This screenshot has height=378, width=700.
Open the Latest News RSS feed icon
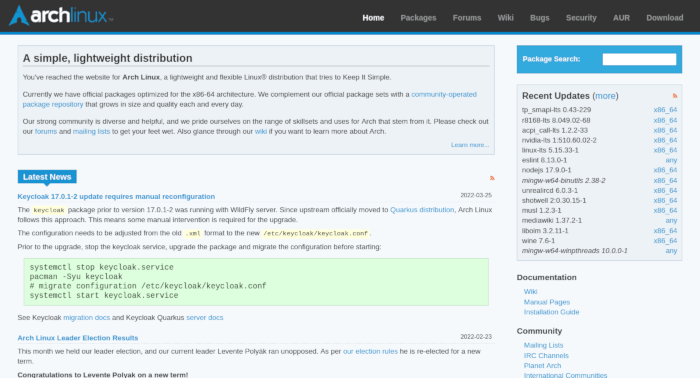click(492, 178)
